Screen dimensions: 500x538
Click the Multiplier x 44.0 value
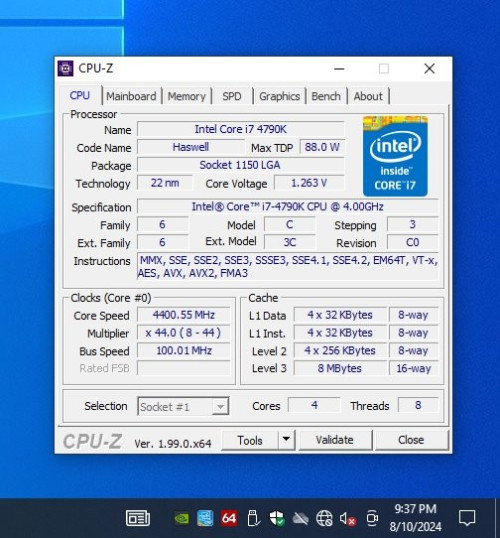click(184, 333)
